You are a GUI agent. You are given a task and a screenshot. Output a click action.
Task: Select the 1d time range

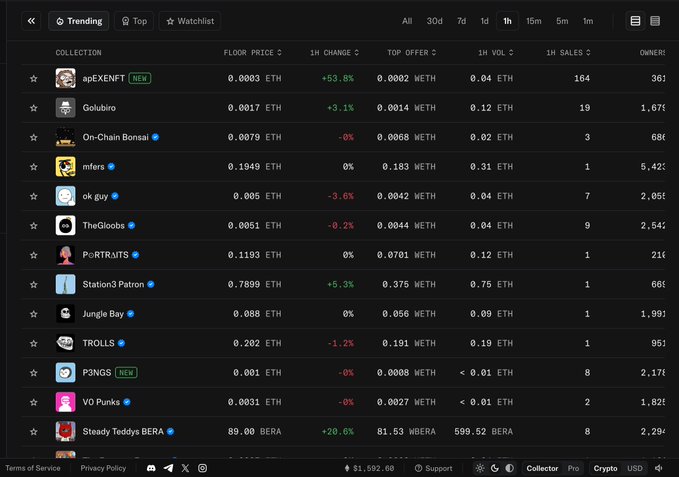[x=485, y=21]
